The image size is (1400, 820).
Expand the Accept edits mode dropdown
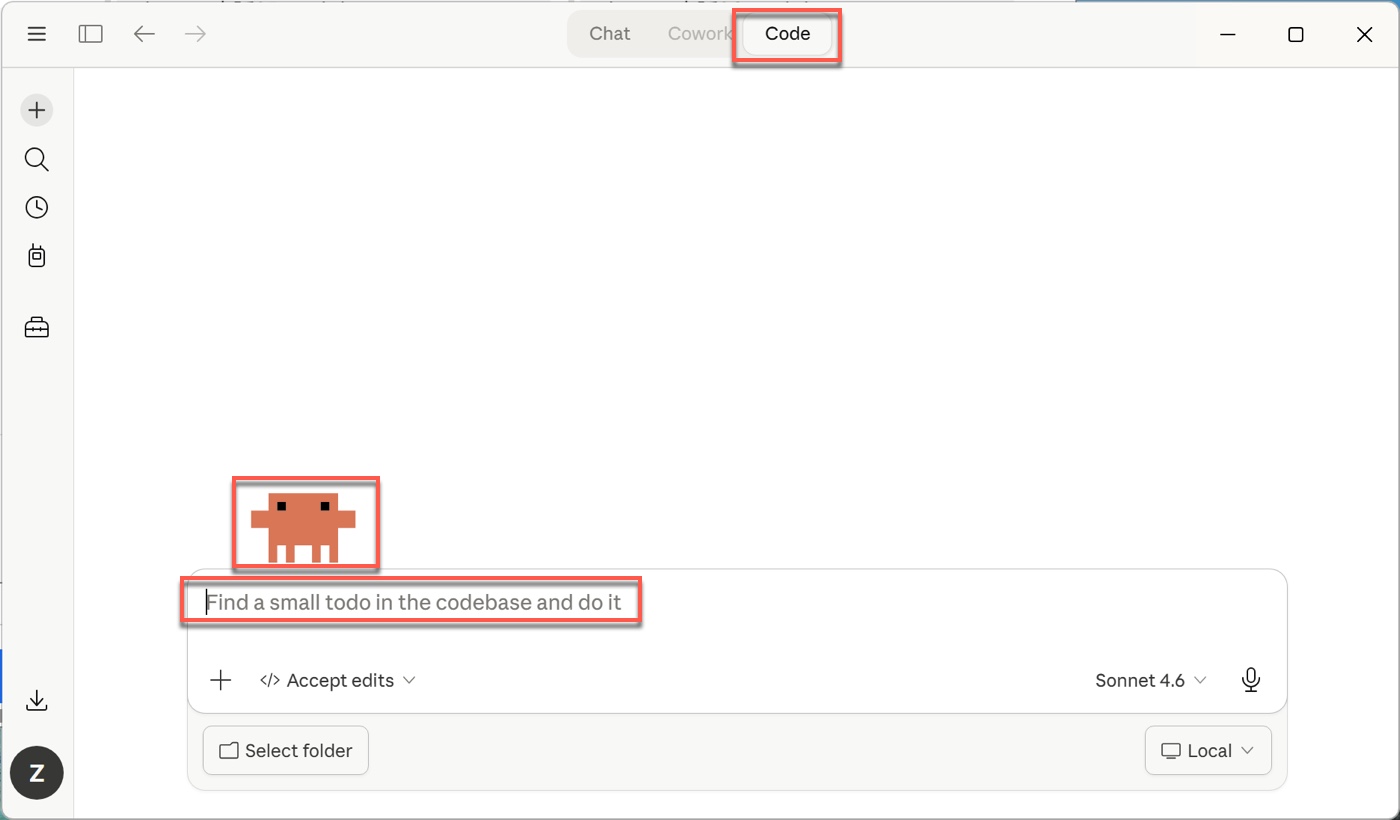(338, 680)
